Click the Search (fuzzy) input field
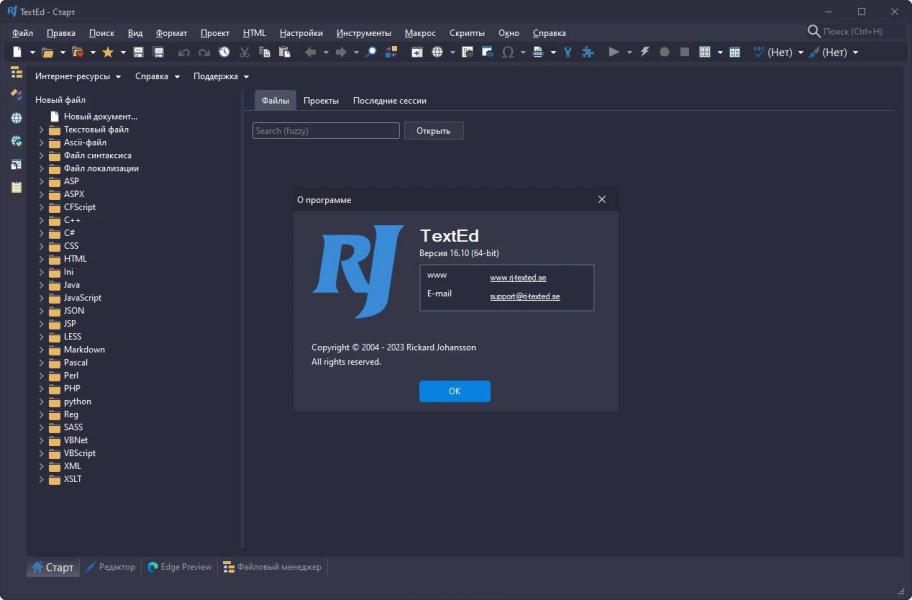This screenshot has width=912, height=600. click(x=326, y=131)
